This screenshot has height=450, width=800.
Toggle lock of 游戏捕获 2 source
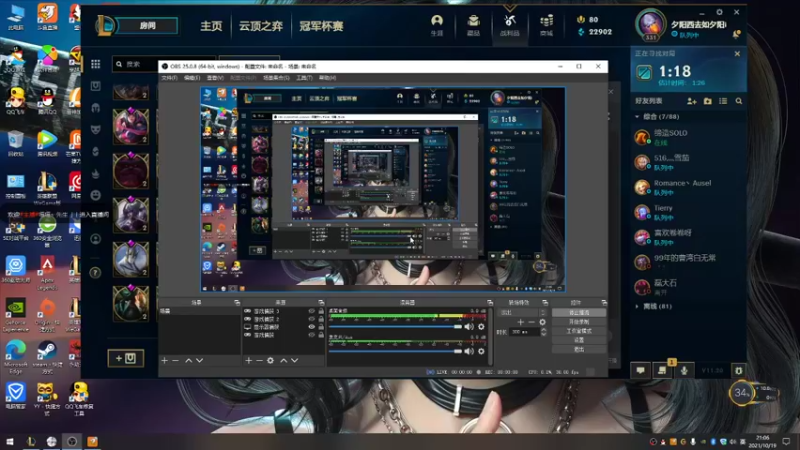[321, 319]
